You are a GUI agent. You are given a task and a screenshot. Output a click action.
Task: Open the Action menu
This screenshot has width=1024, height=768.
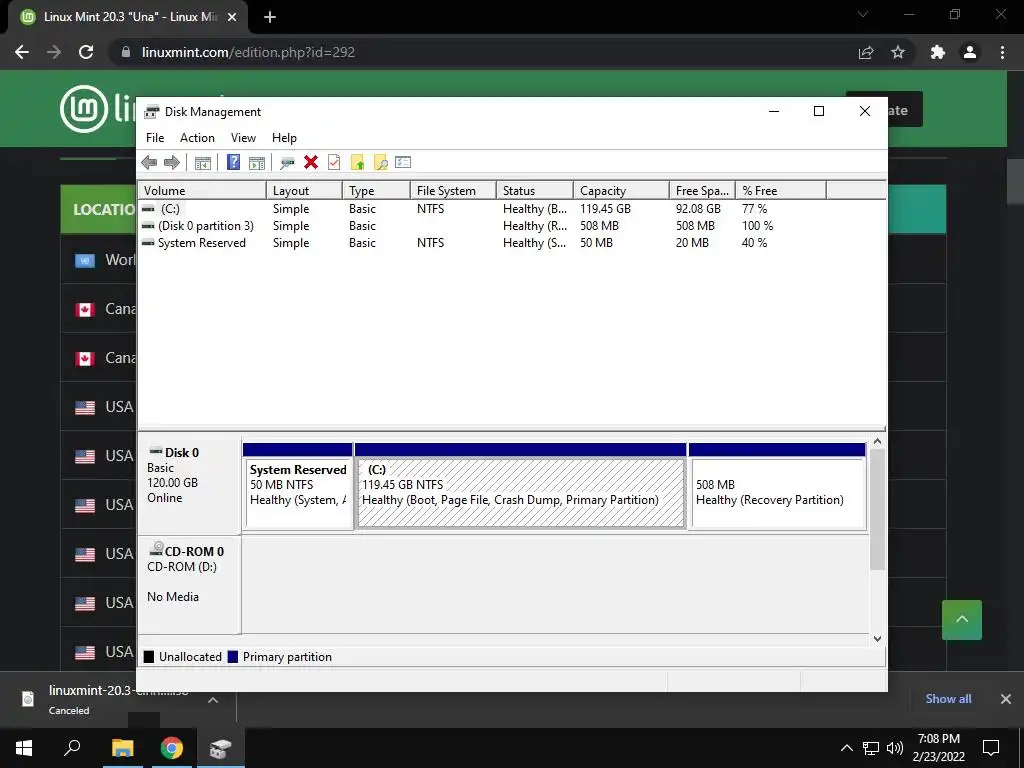click(197, 138)
